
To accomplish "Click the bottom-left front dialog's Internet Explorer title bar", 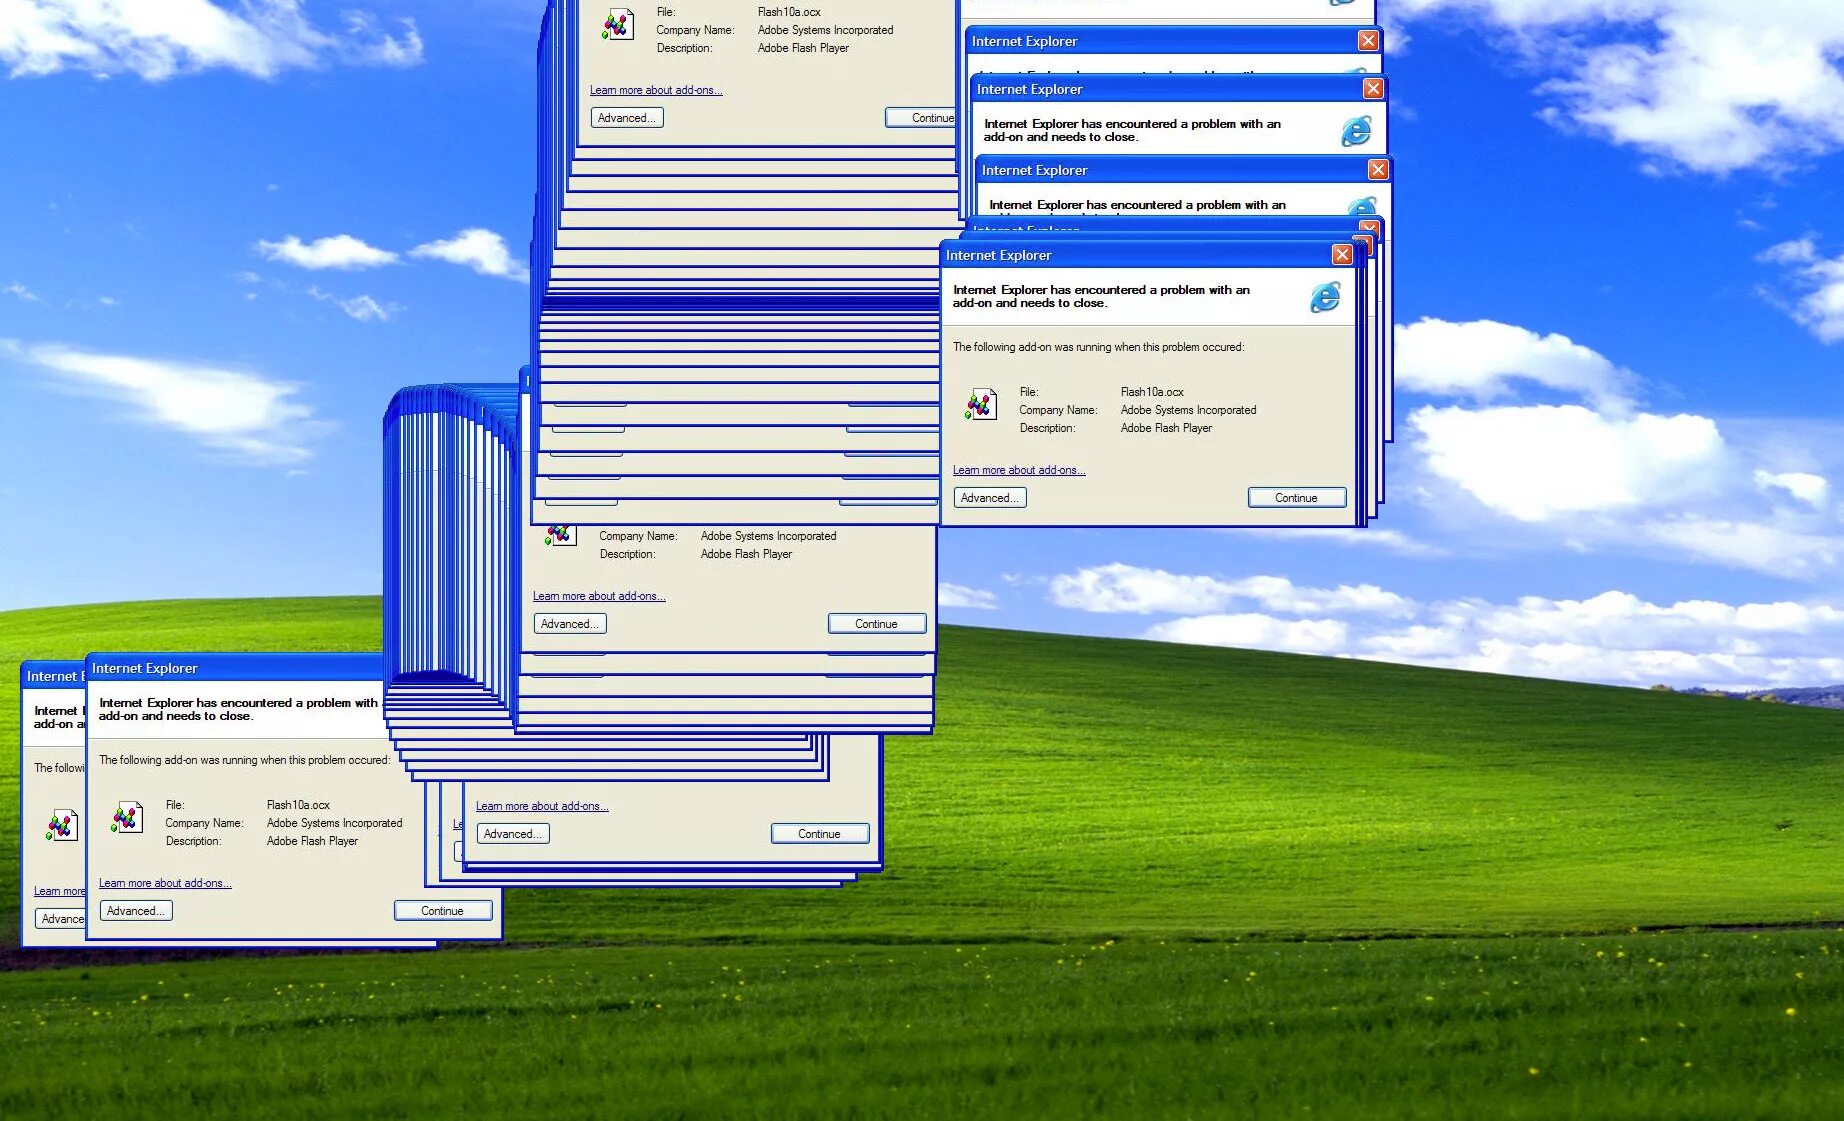I will pyautogui.click(x=236, y=668).
